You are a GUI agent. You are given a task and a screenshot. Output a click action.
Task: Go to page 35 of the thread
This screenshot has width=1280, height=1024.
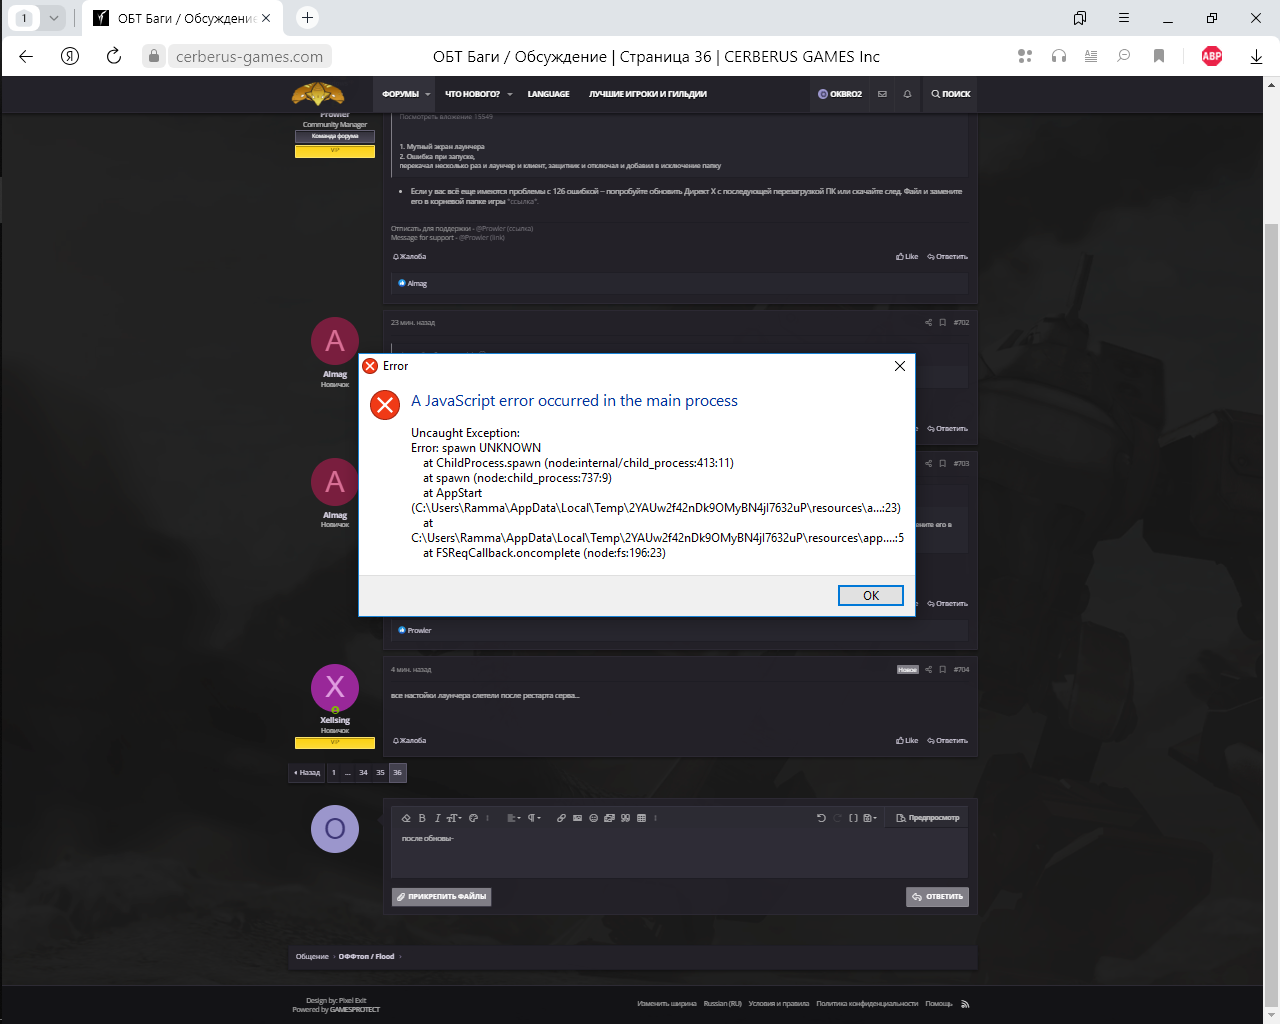pos(380,773)
